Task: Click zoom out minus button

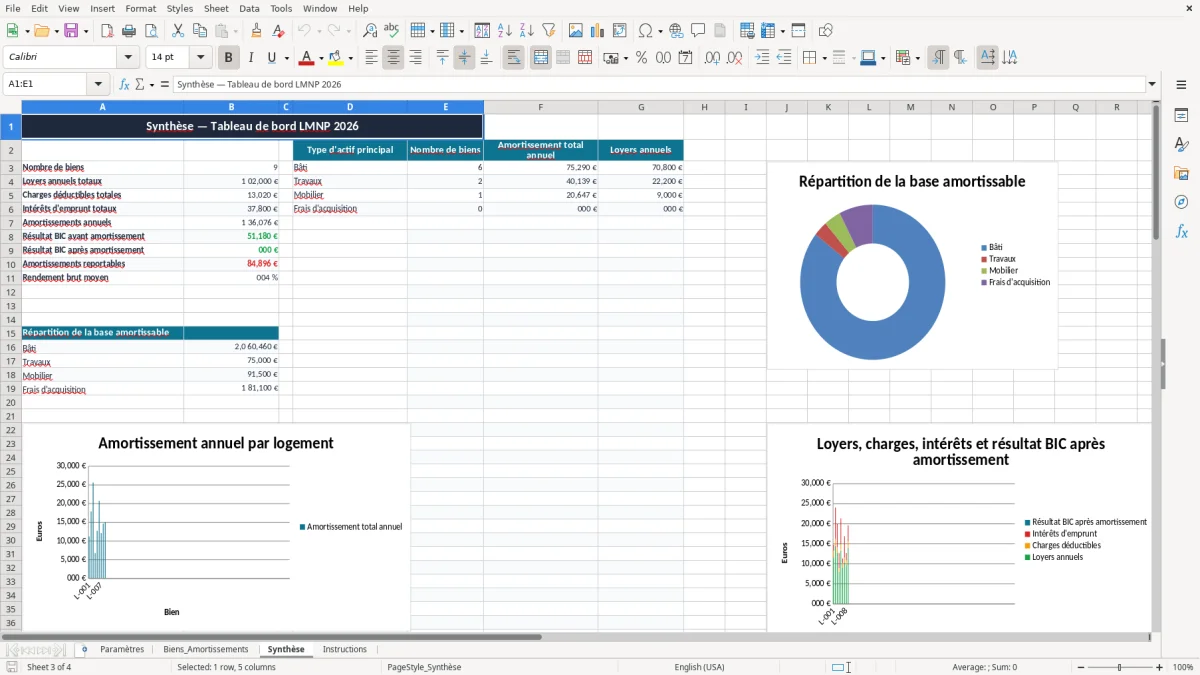Action: point(1080,667)
